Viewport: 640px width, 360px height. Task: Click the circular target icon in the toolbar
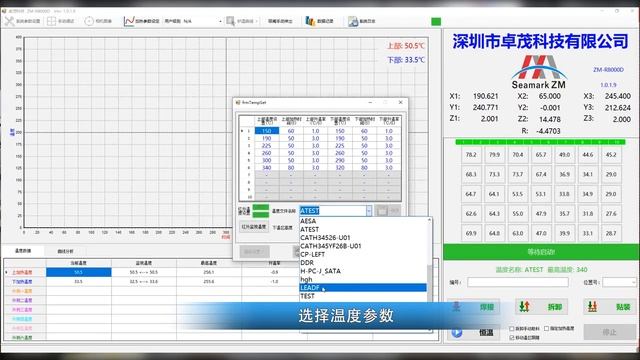(89, 21)
